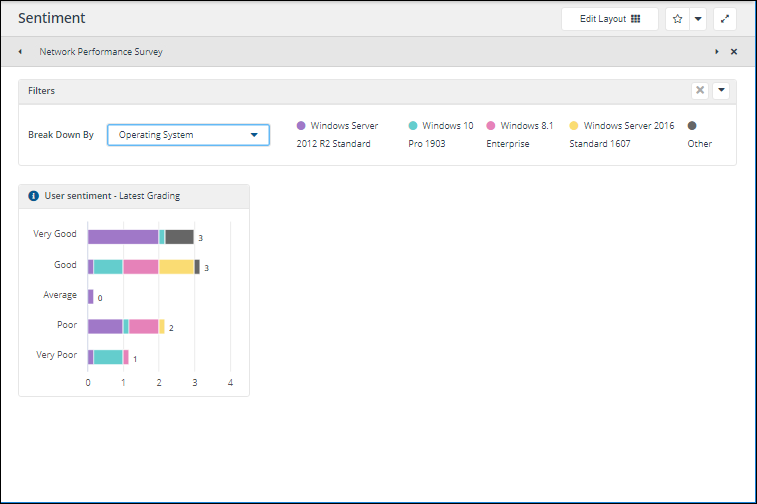Open the Break Down By dropdown
The image size is (757, 504).
click(188, 135)
